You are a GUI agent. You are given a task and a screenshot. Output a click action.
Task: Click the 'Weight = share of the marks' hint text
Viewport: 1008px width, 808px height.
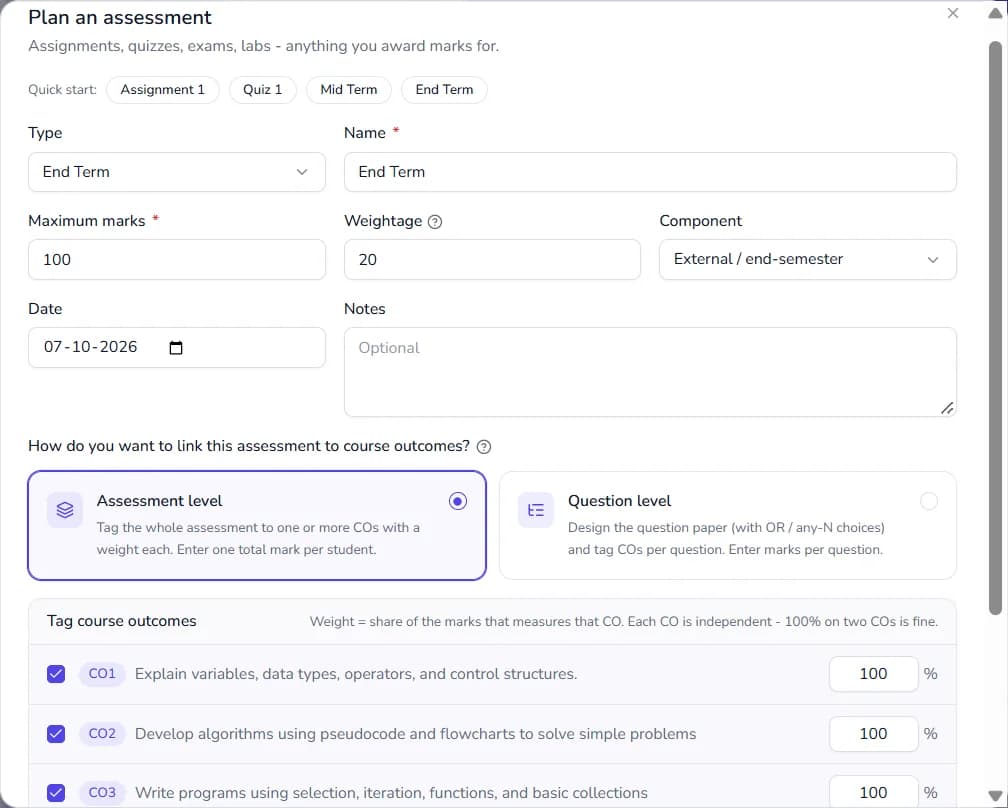(624, 622)
